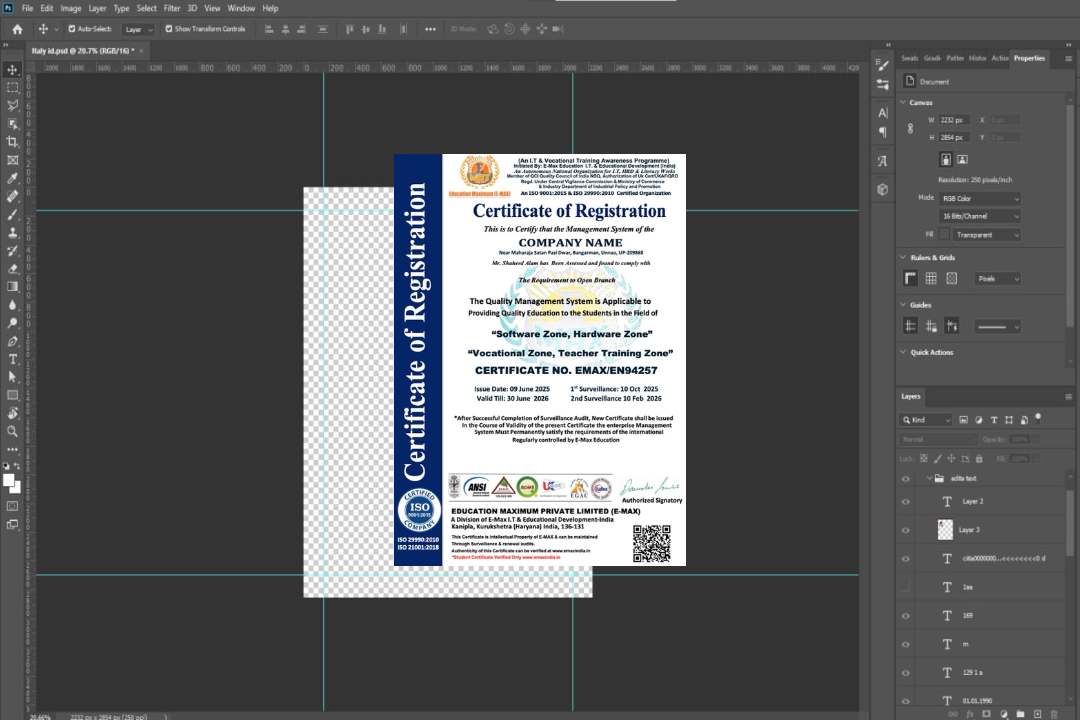Open the layer filter Kind dropdown
The image size is (1080, 720).
coord(926,420)
